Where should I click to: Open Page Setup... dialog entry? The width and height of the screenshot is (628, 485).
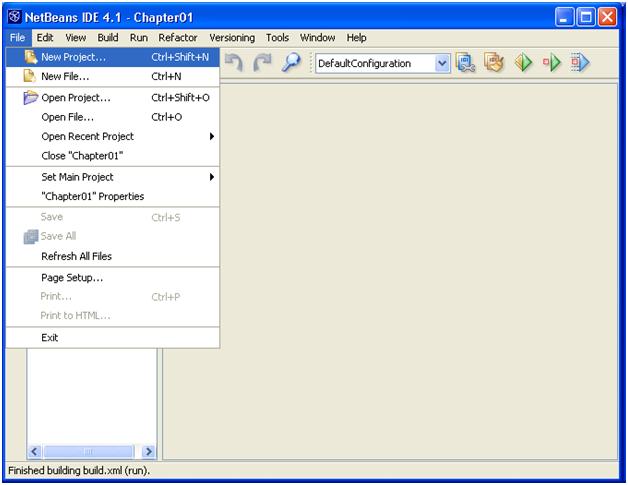(113, 278)
